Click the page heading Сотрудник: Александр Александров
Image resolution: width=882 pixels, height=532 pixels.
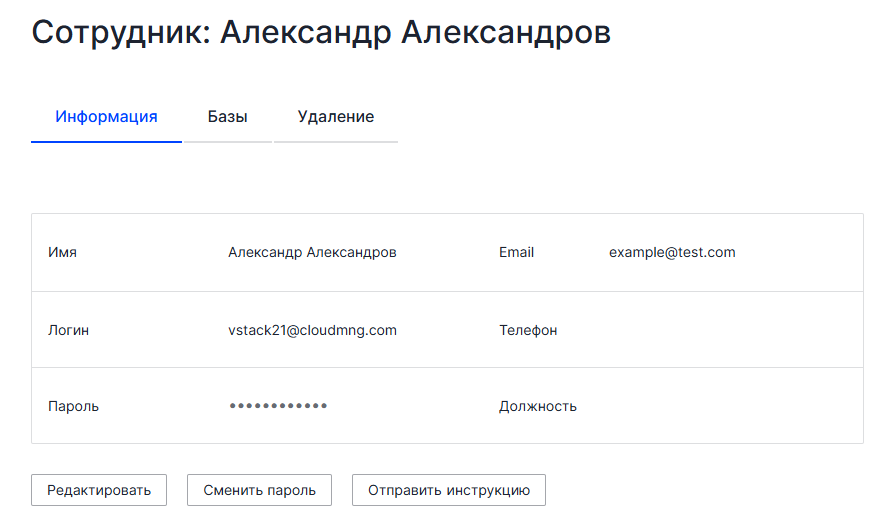(321, 33)
